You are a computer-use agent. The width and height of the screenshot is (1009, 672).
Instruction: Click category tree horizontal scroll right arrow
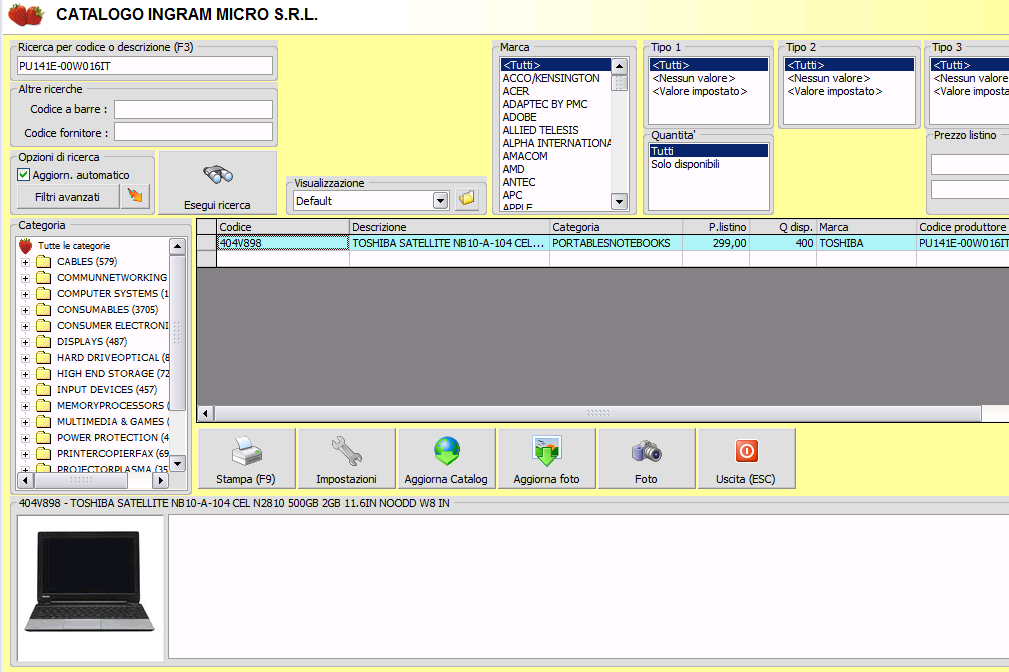[x=161, y=480]
